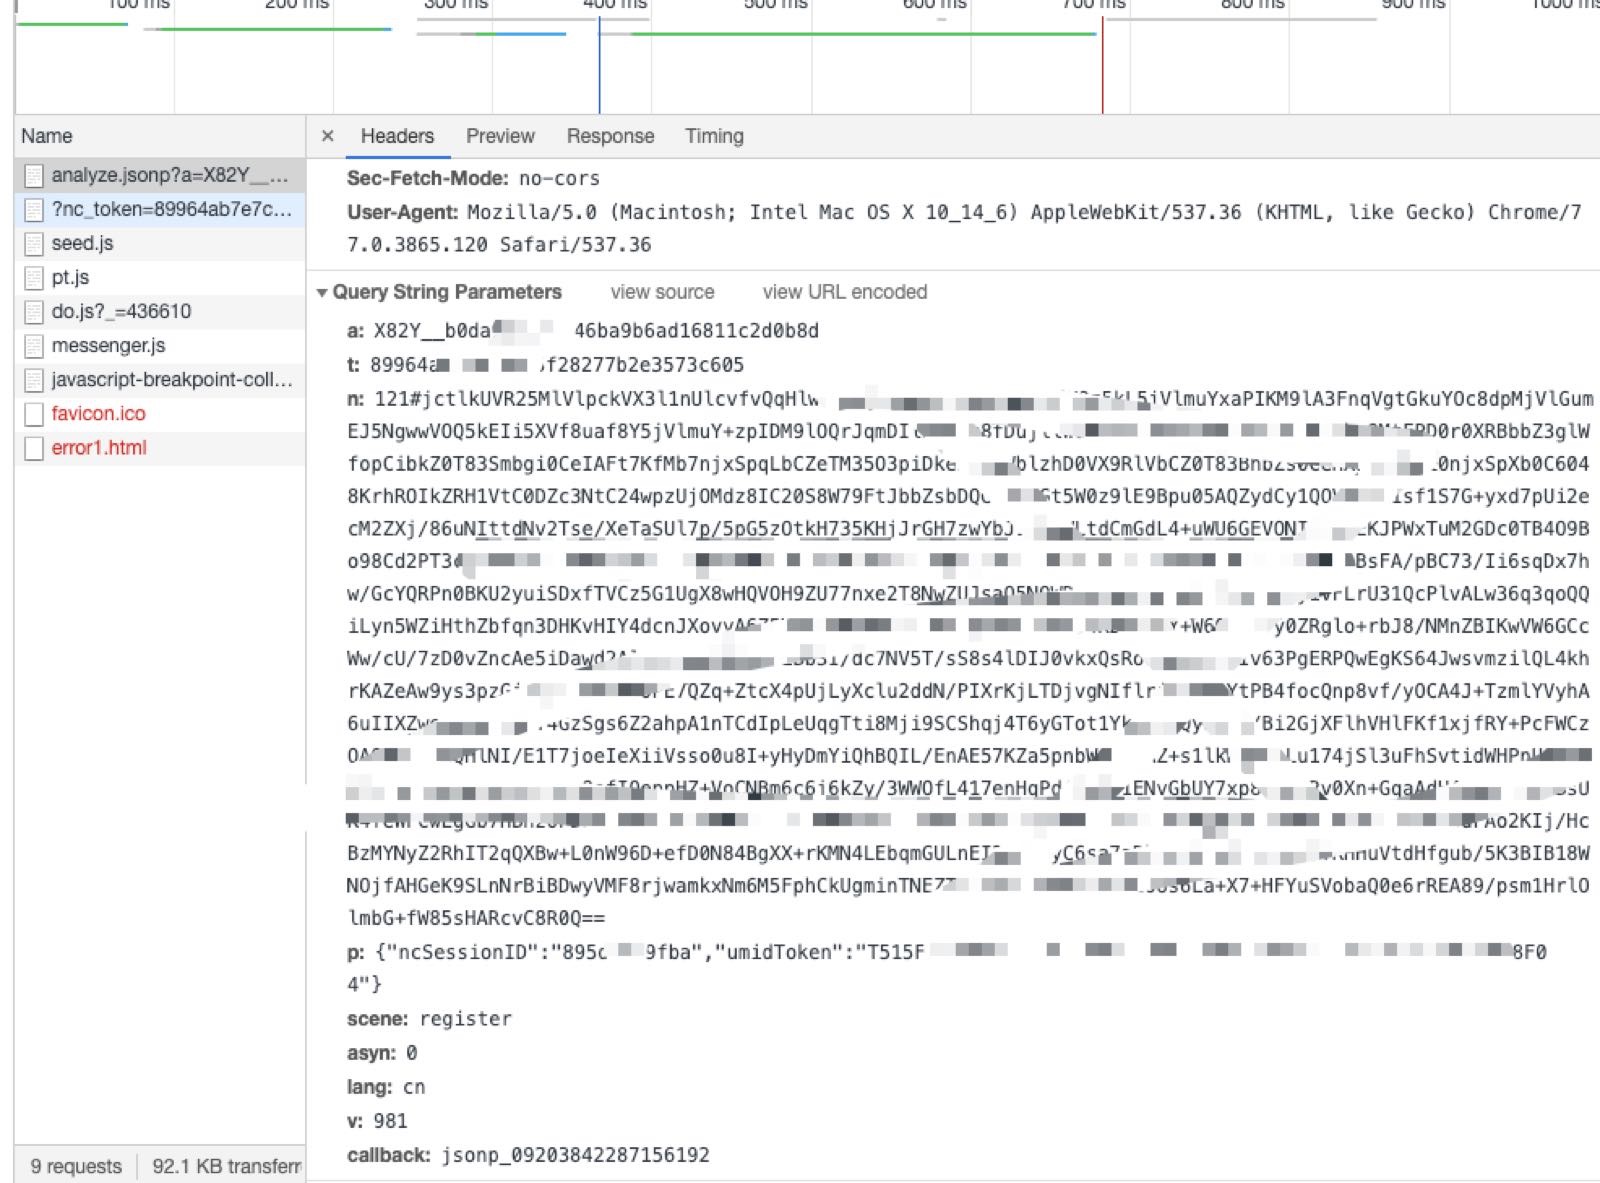Click the blue DOMContentLoaded marker line
1600x1183 pixels.
(x=599, y=65)
